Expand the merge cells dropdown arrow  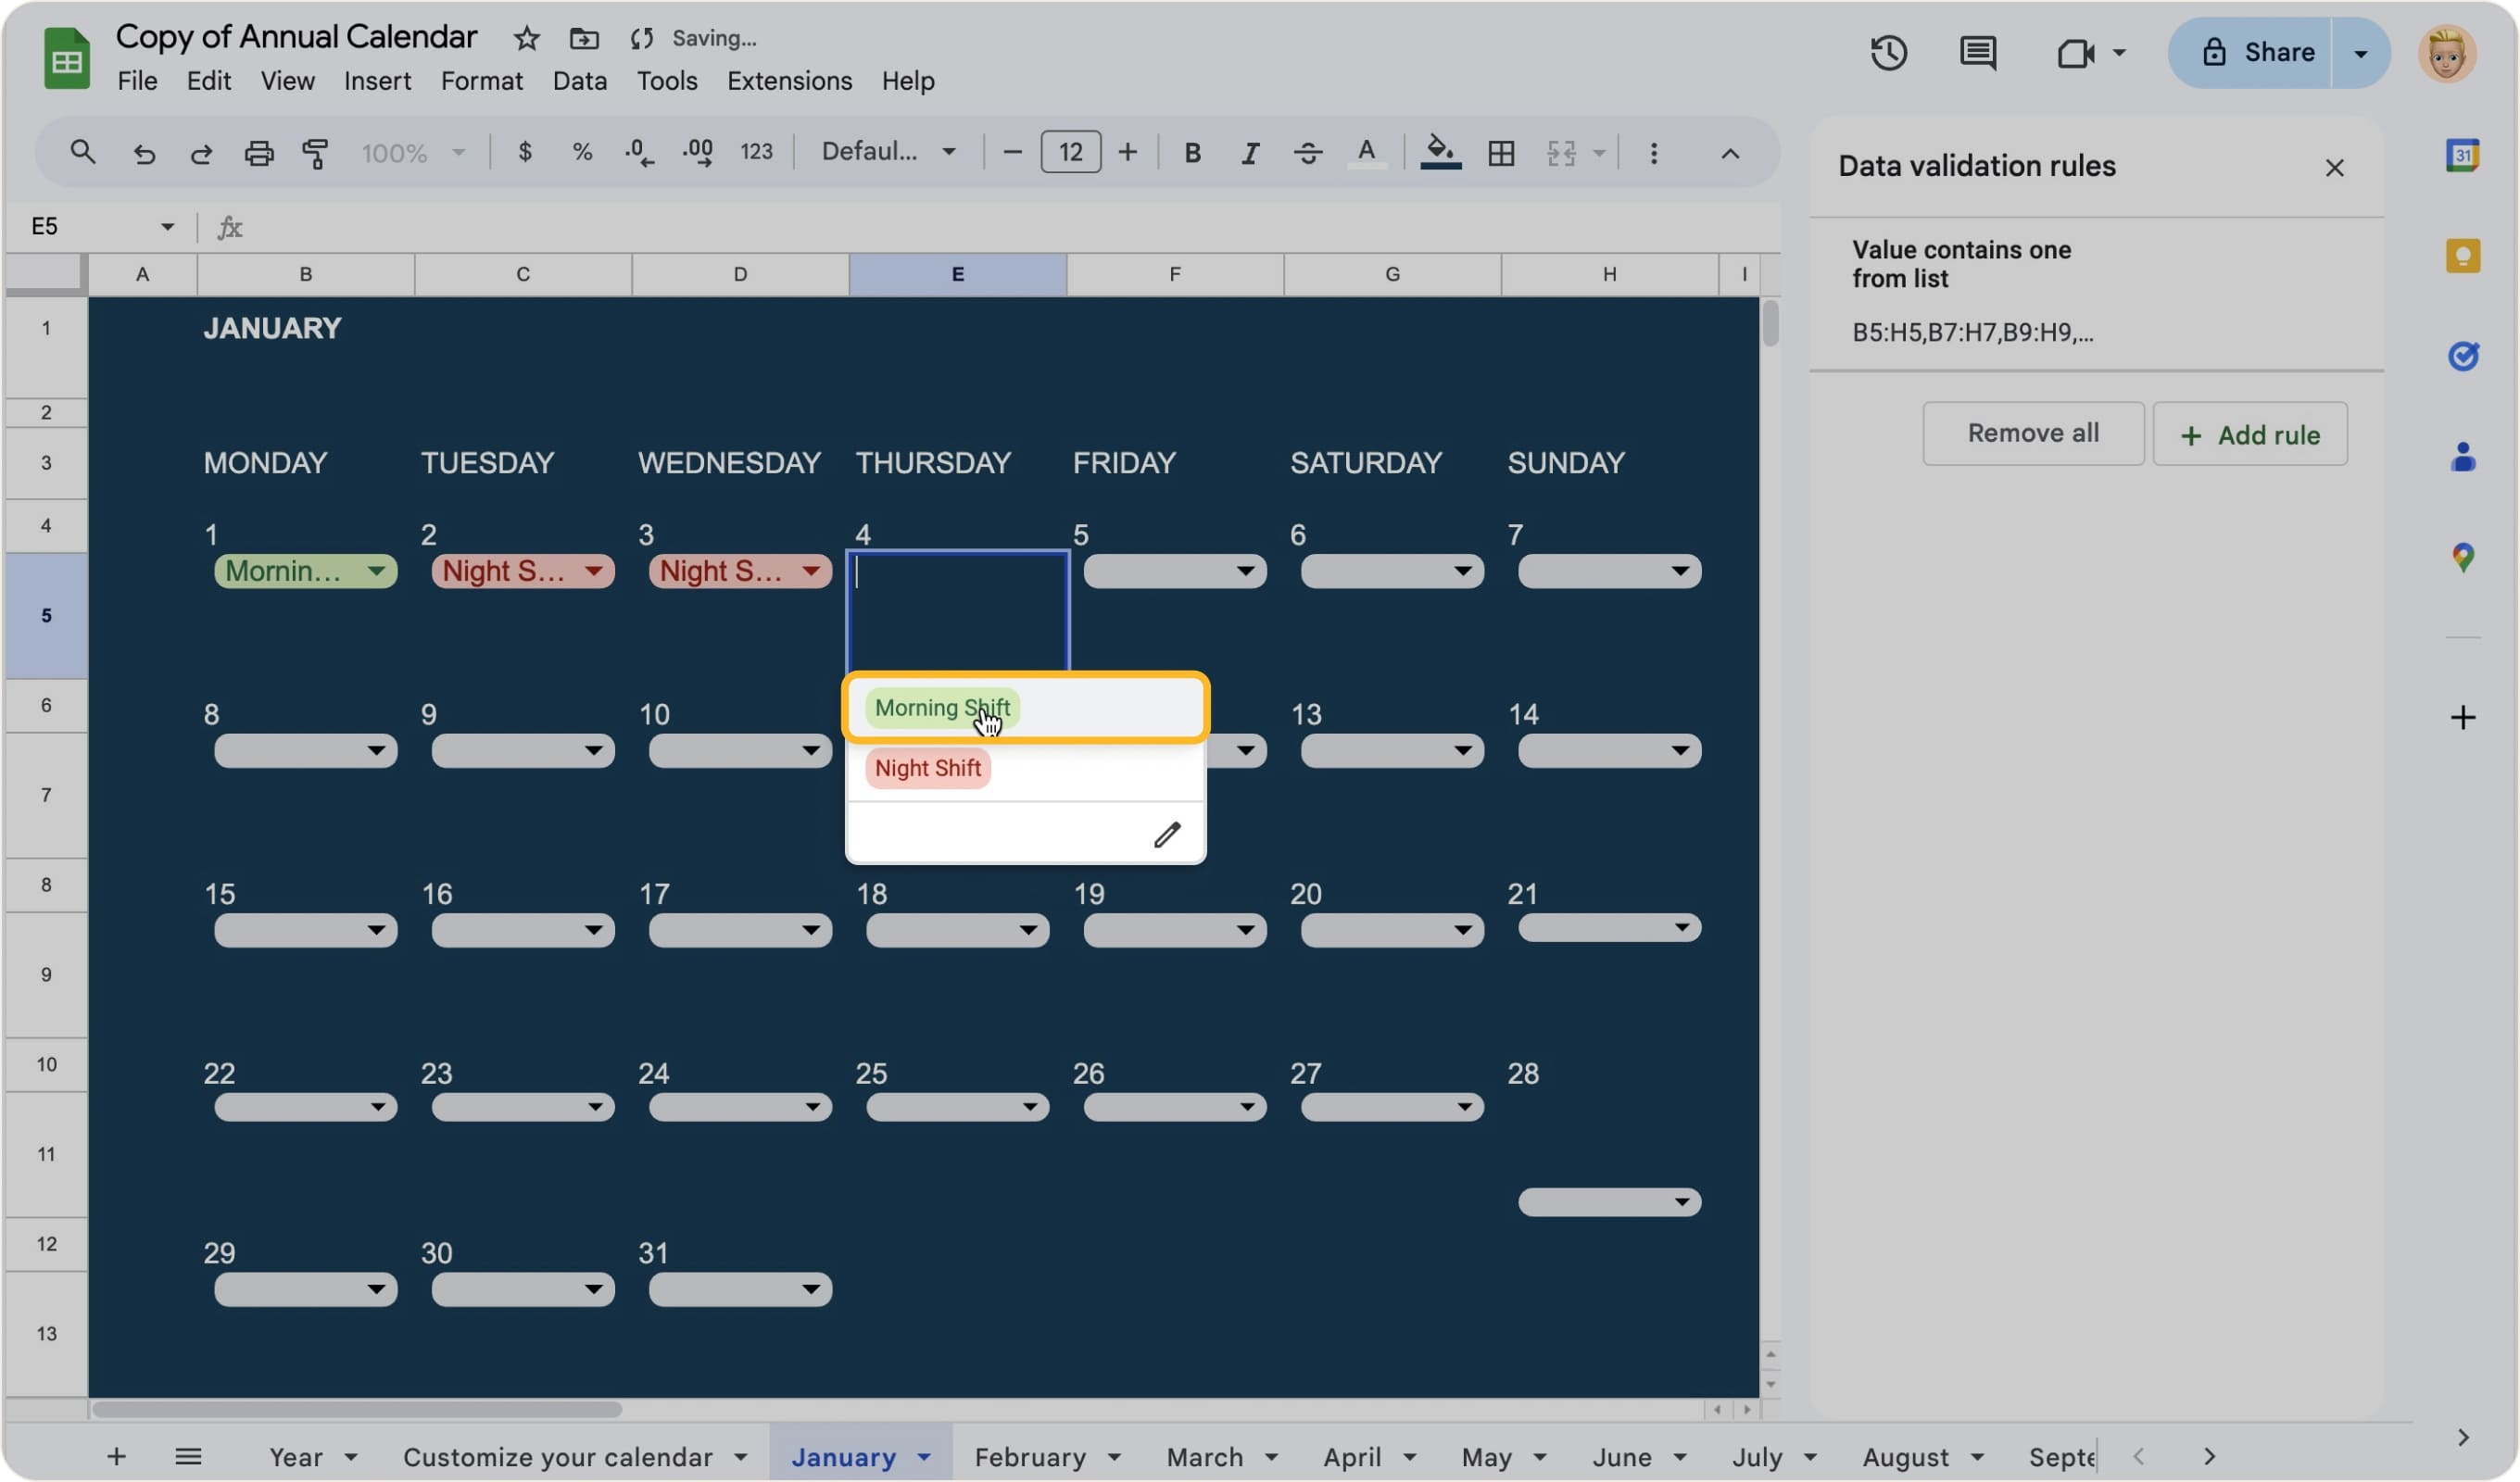coord(1600,152)
